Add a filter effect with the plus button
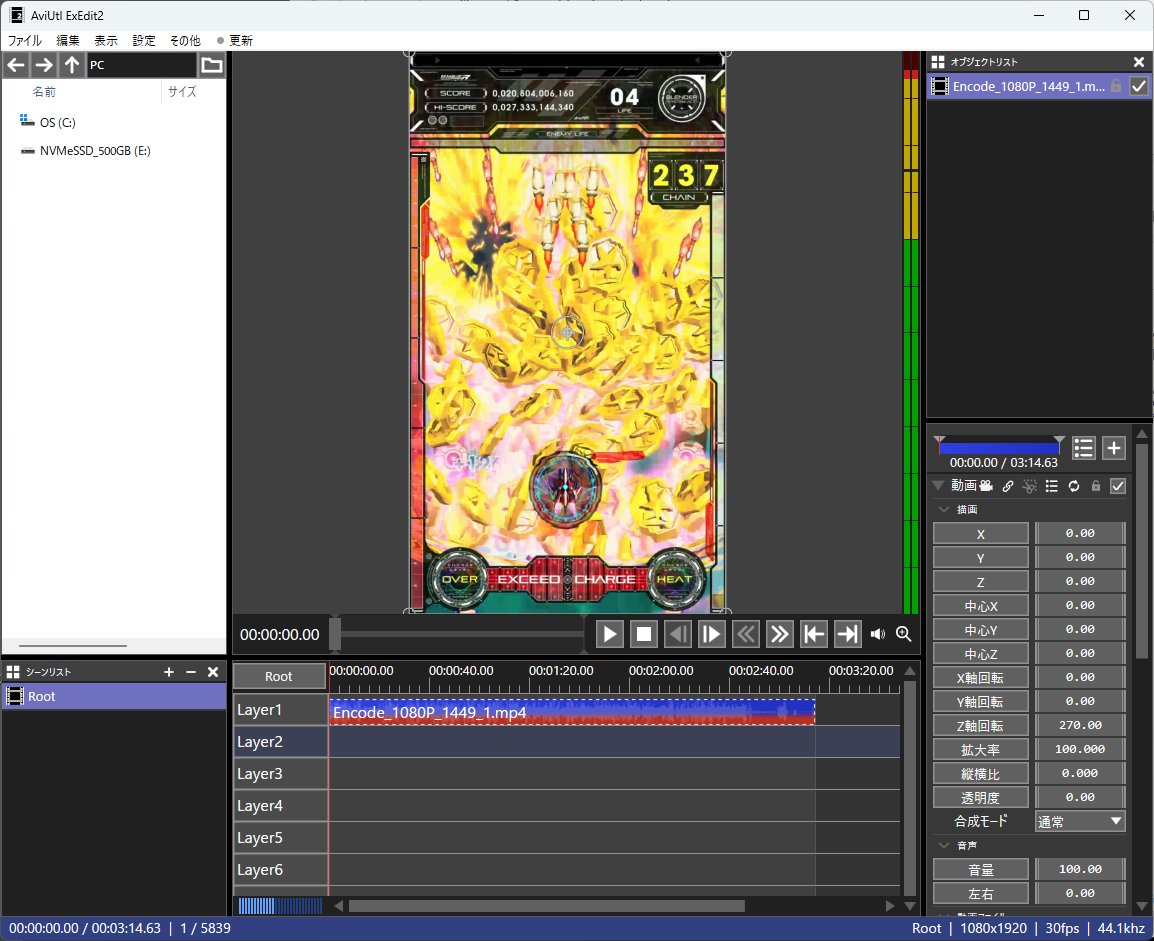The width and height of the screenshot is (1154, 941). coord(1114,448)
